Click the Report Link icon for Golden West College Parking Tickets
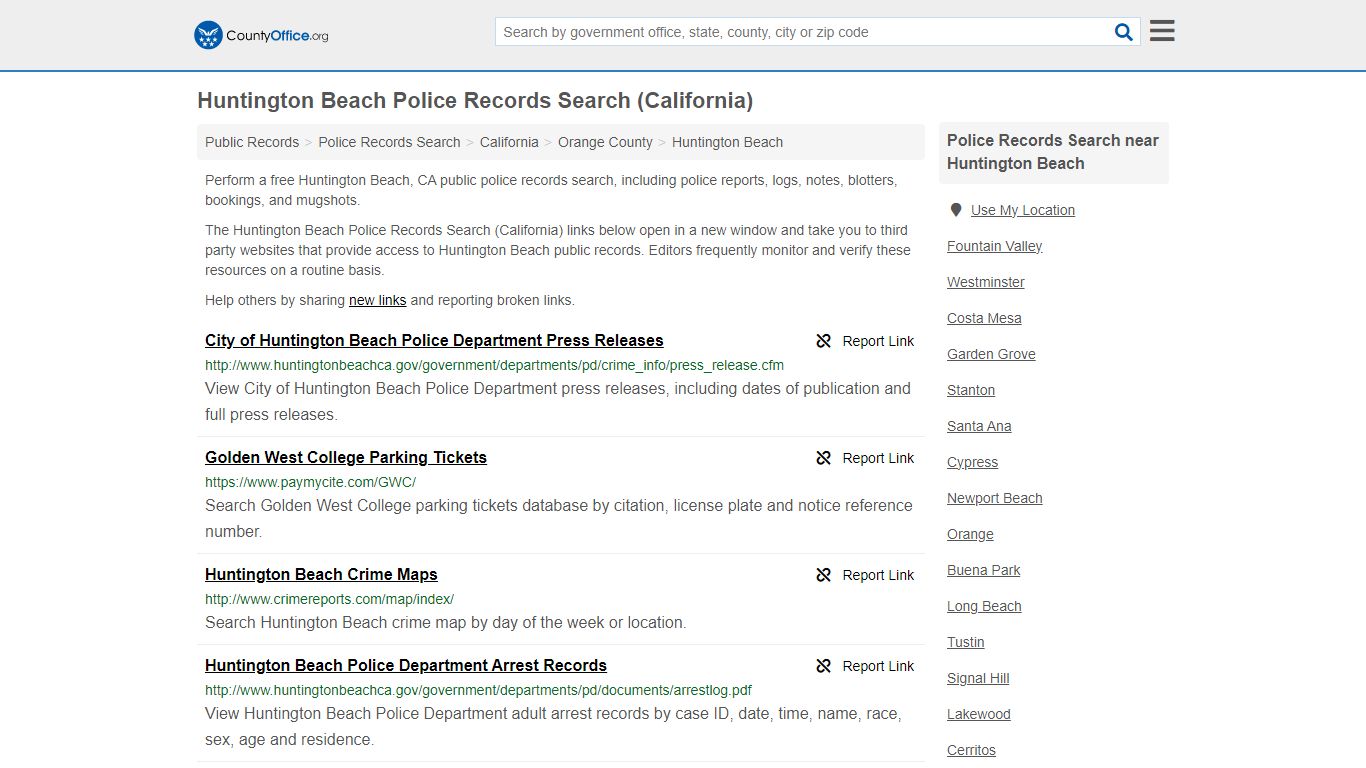This screenshot has width=1366, height=768. click(823, 458)
